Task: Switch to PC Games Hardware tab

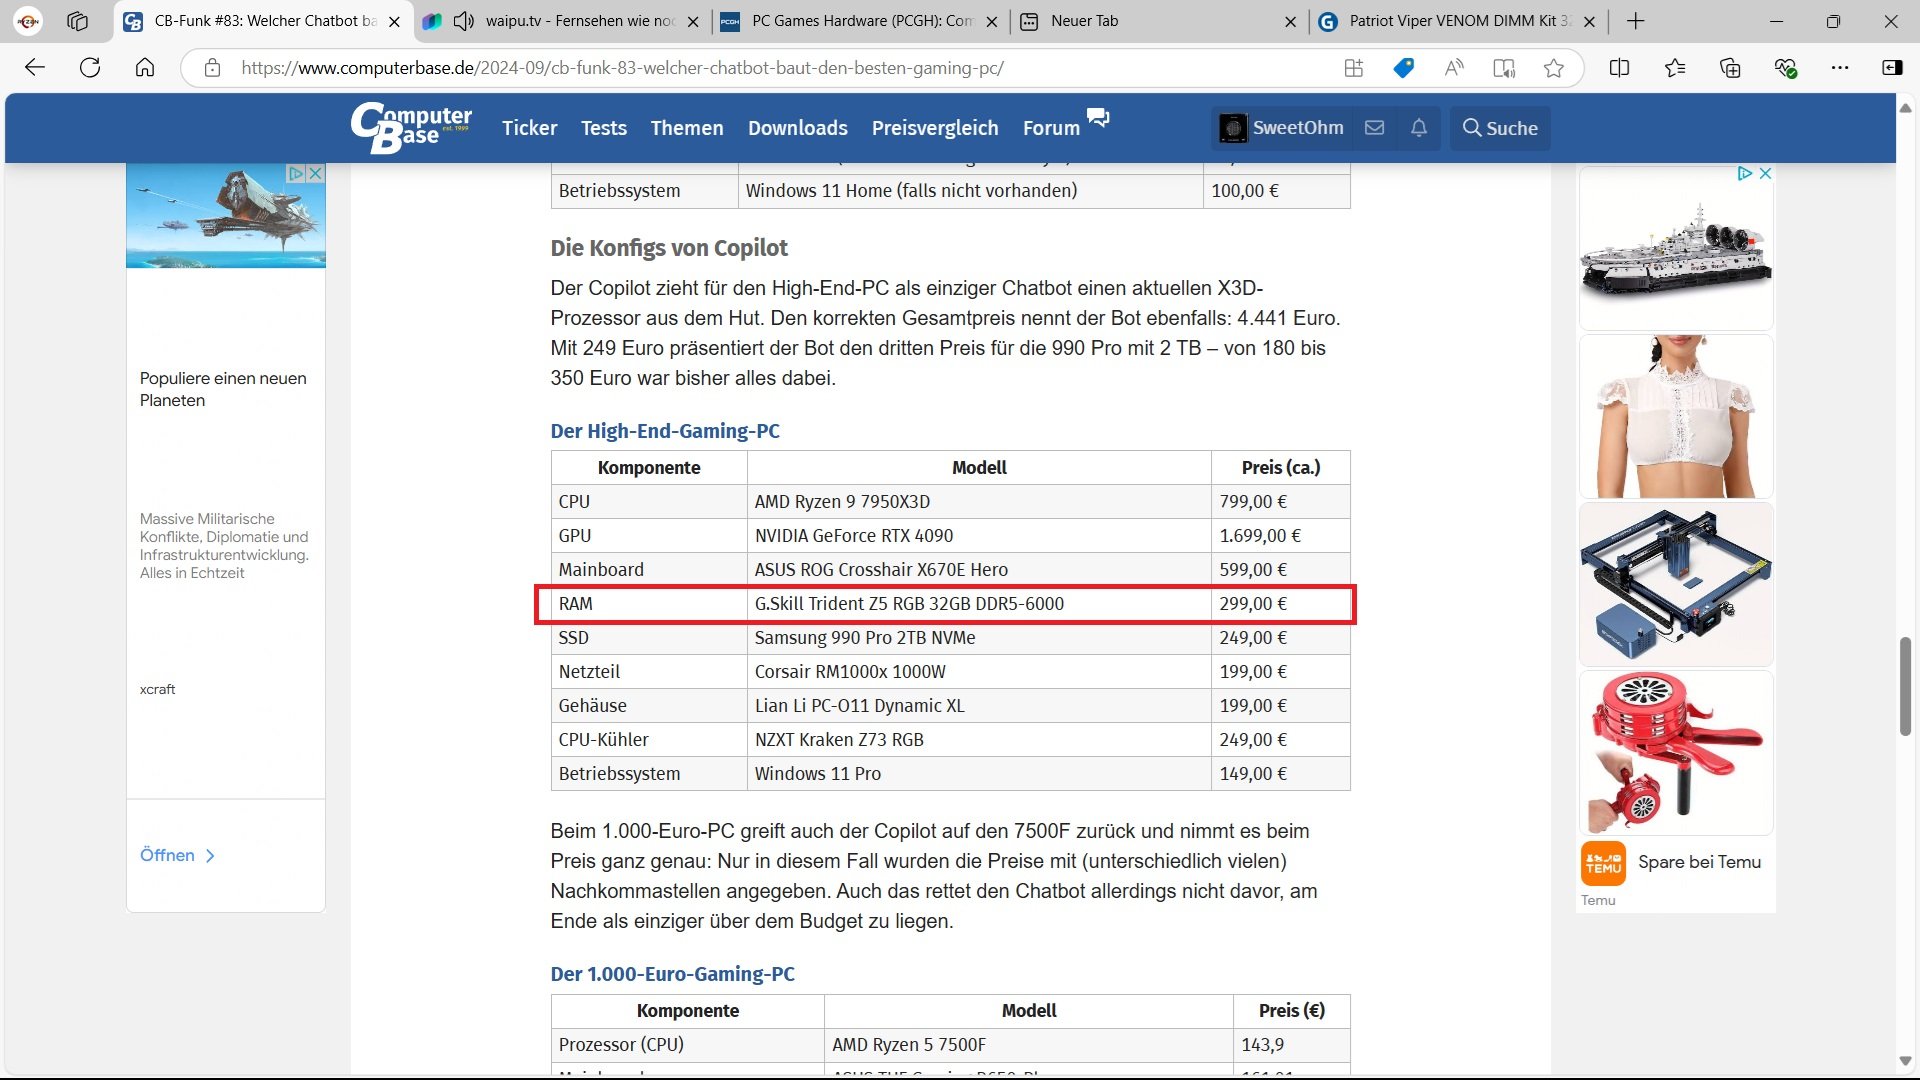Action: click(x=860, y=21)
